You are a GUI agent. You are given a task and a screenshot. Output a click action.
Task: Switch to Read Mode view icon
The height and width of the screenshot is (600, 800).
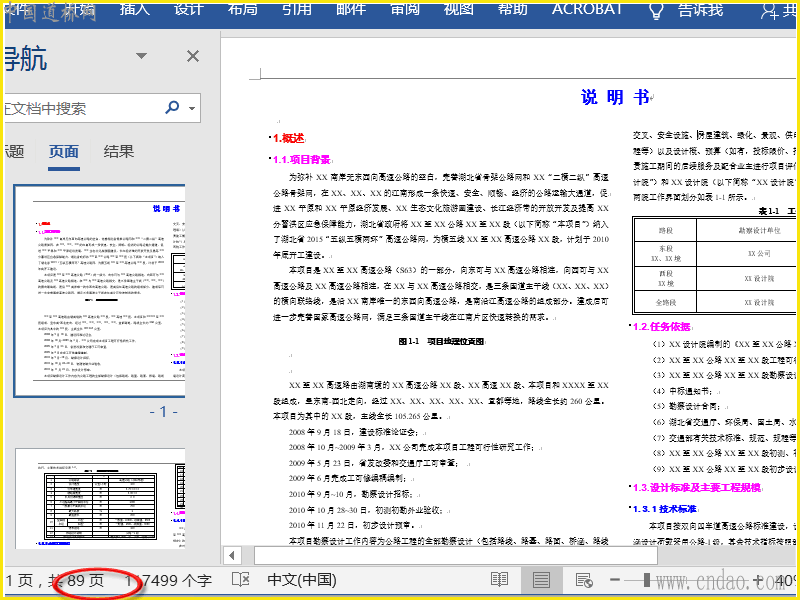tap(499, 580)
